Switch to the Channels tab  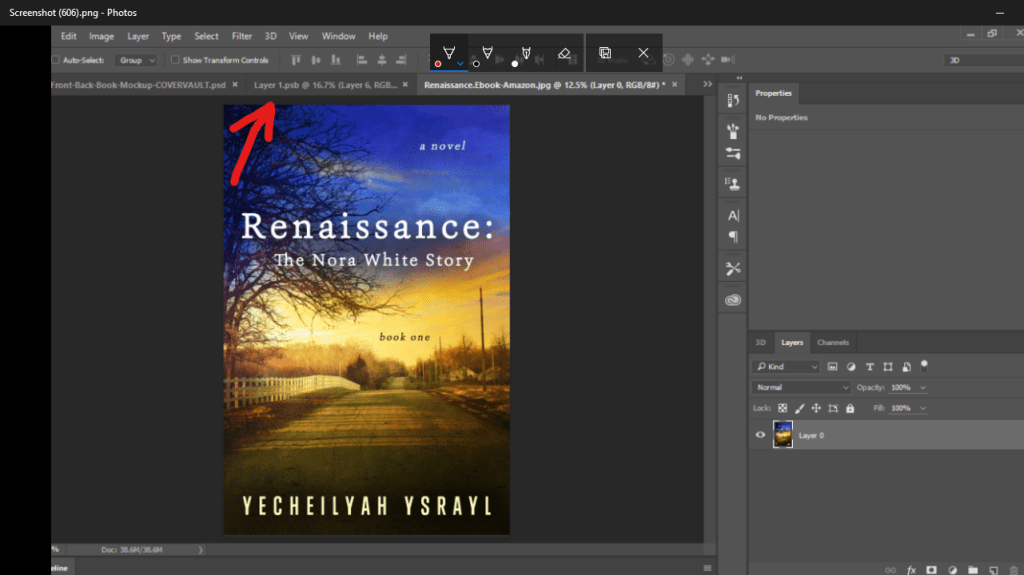pos(832,342)
